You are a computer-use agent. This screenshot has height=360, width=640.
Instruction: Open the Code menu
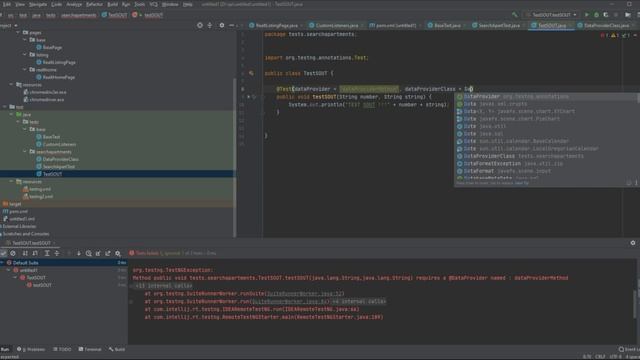[56, 4]
